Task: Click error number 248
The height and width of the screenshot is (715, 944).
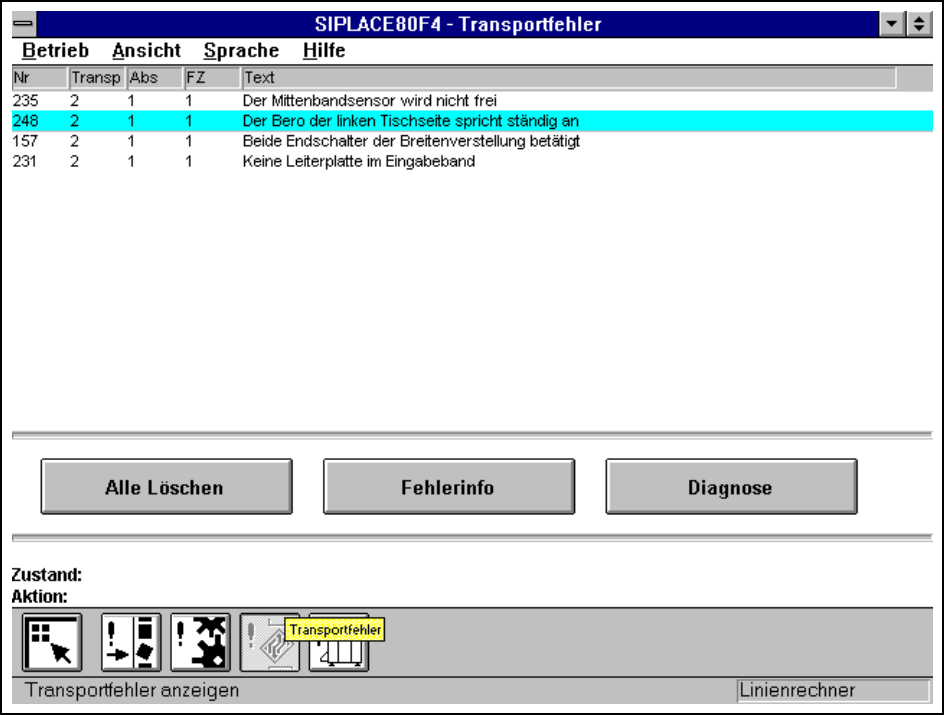Action: click(25, 121)
